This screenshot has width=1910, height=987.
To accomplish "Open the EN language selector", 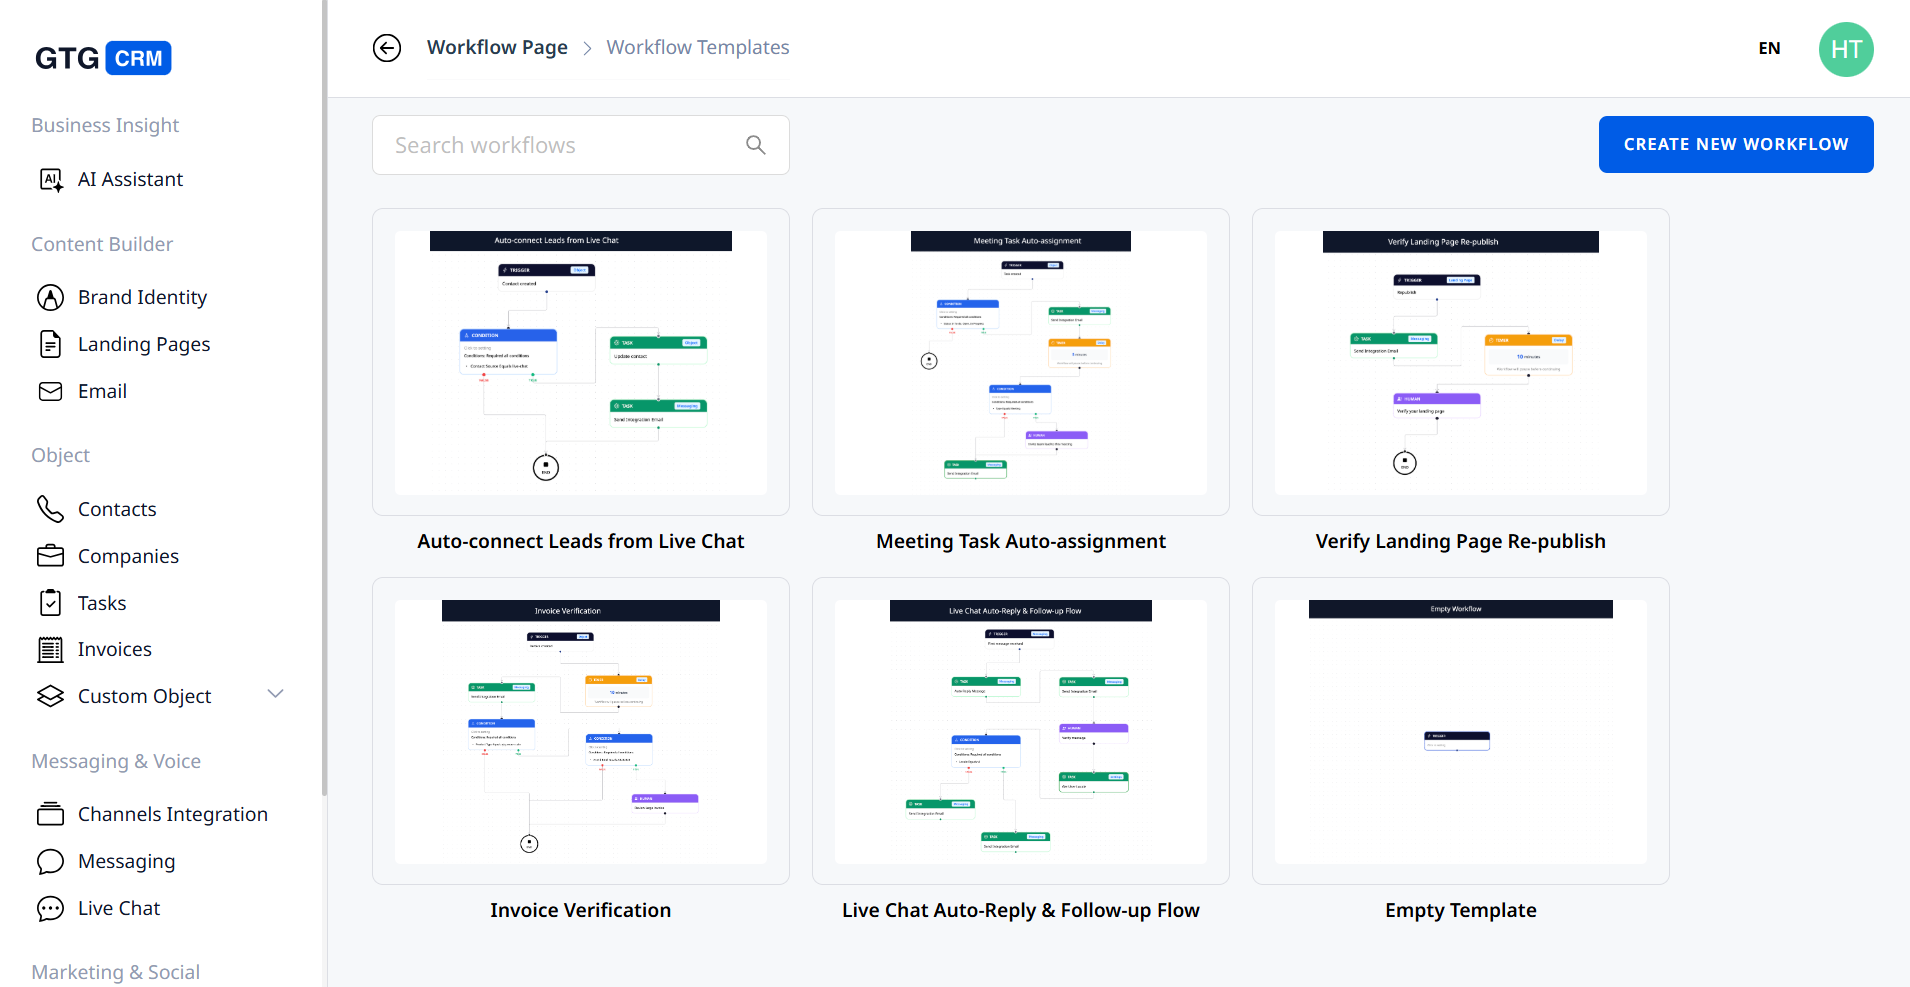I will (1769, 48).
